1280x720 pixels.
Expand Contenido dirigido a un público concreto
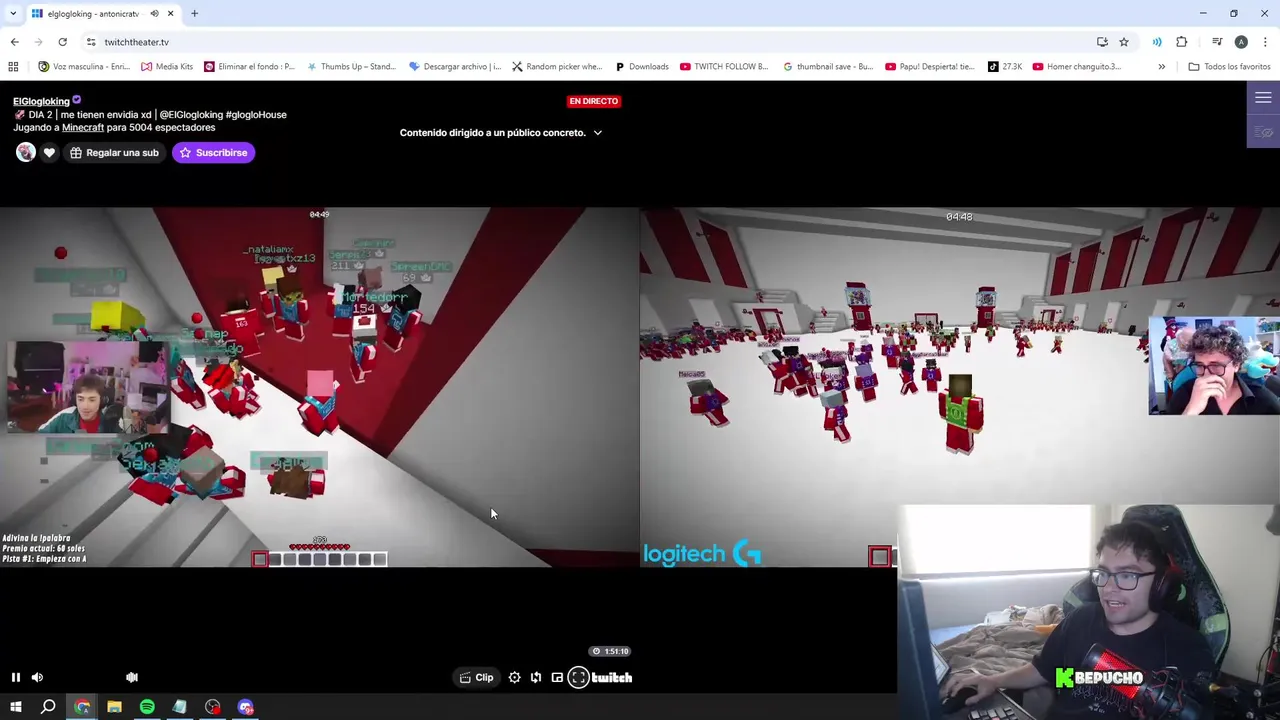[x=501, y=132]
